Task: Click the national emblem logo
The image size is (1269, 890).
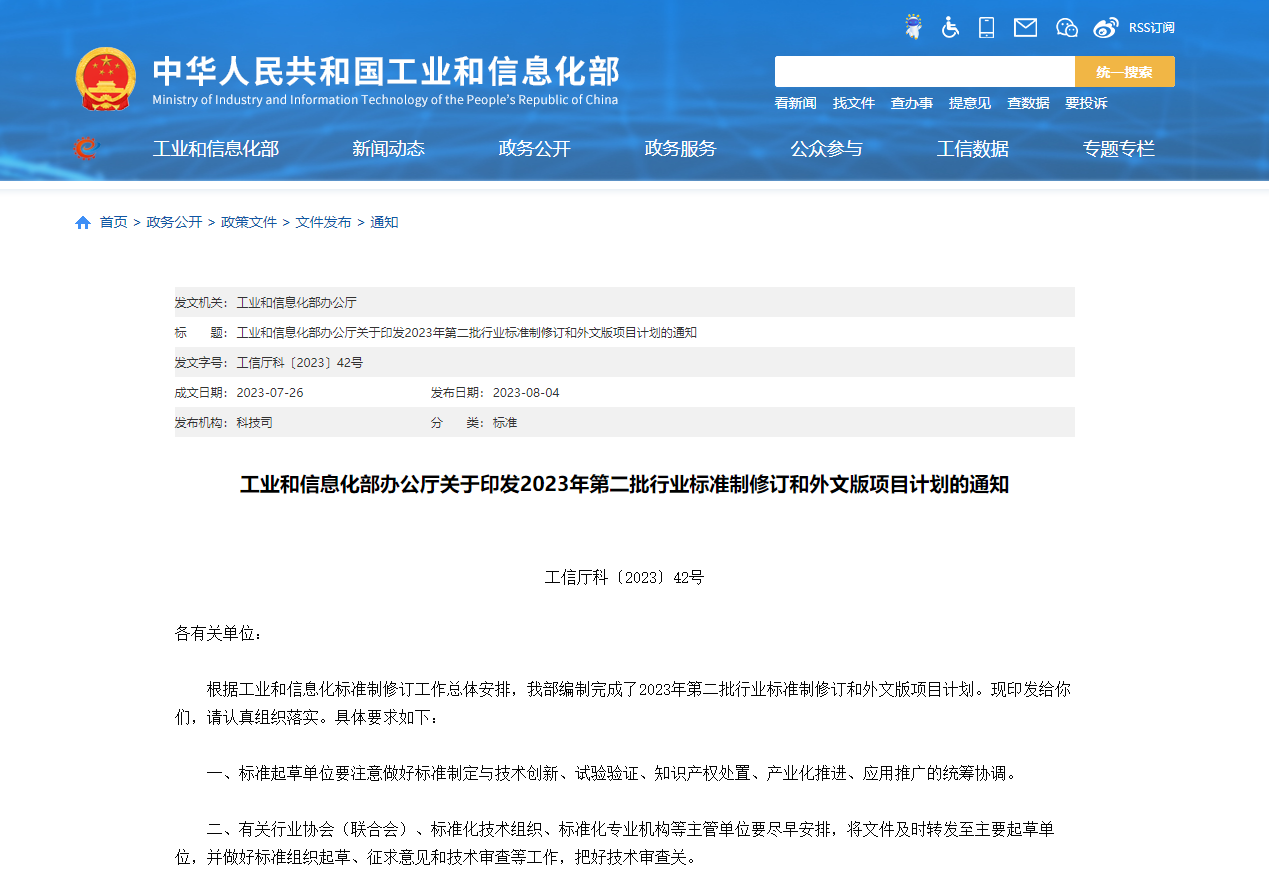Action: coord(106,79)
